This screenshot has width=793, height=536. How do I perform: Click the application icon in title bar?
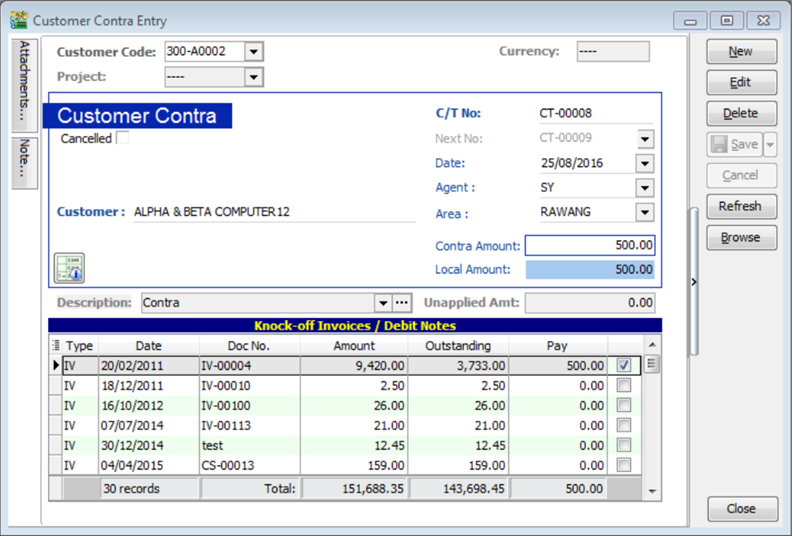tap(18, 20)
